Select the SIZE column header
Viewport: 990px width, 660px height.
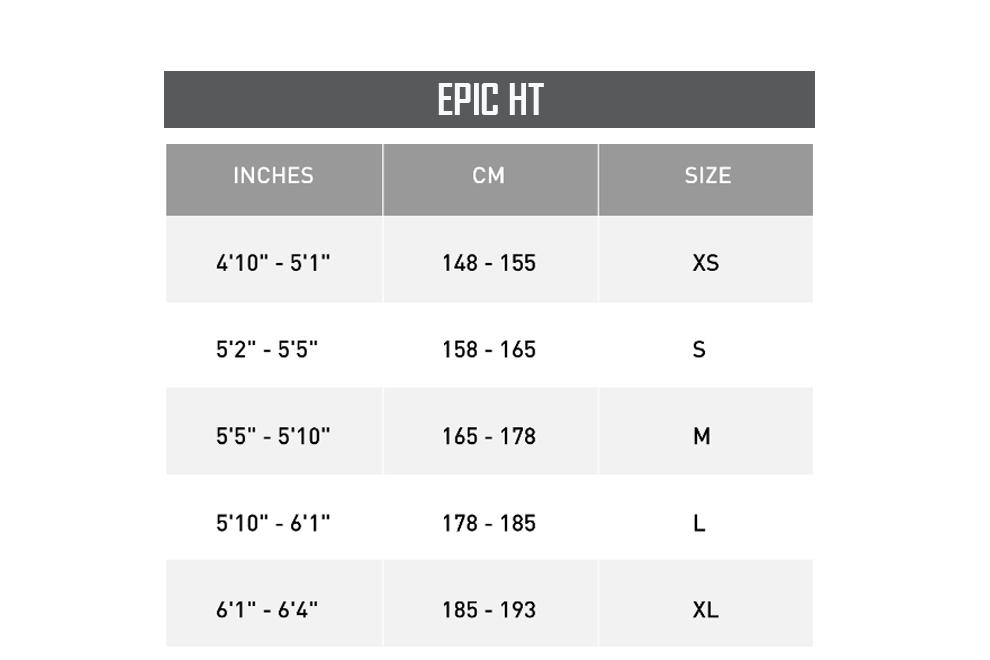tap(706, 180)
